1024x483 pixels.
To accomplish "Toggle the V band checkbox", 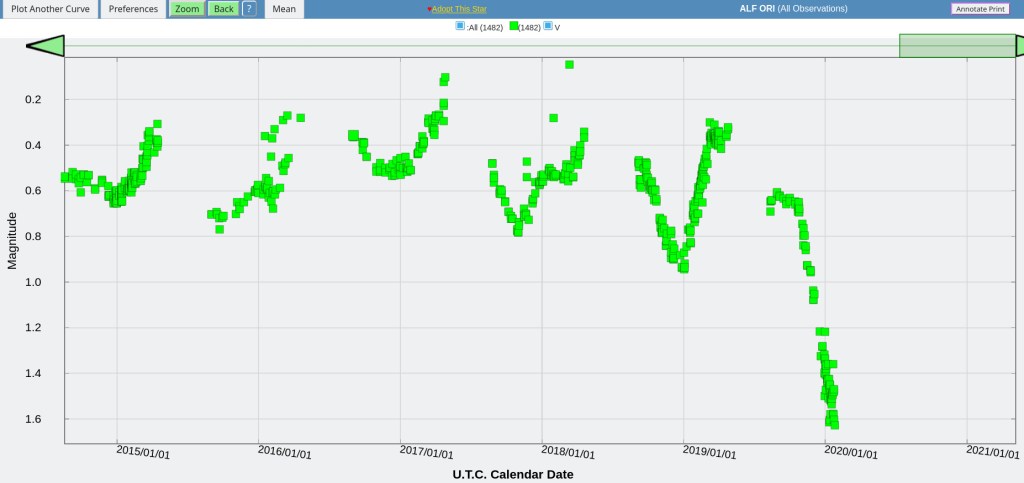I will tap(548, 27).
